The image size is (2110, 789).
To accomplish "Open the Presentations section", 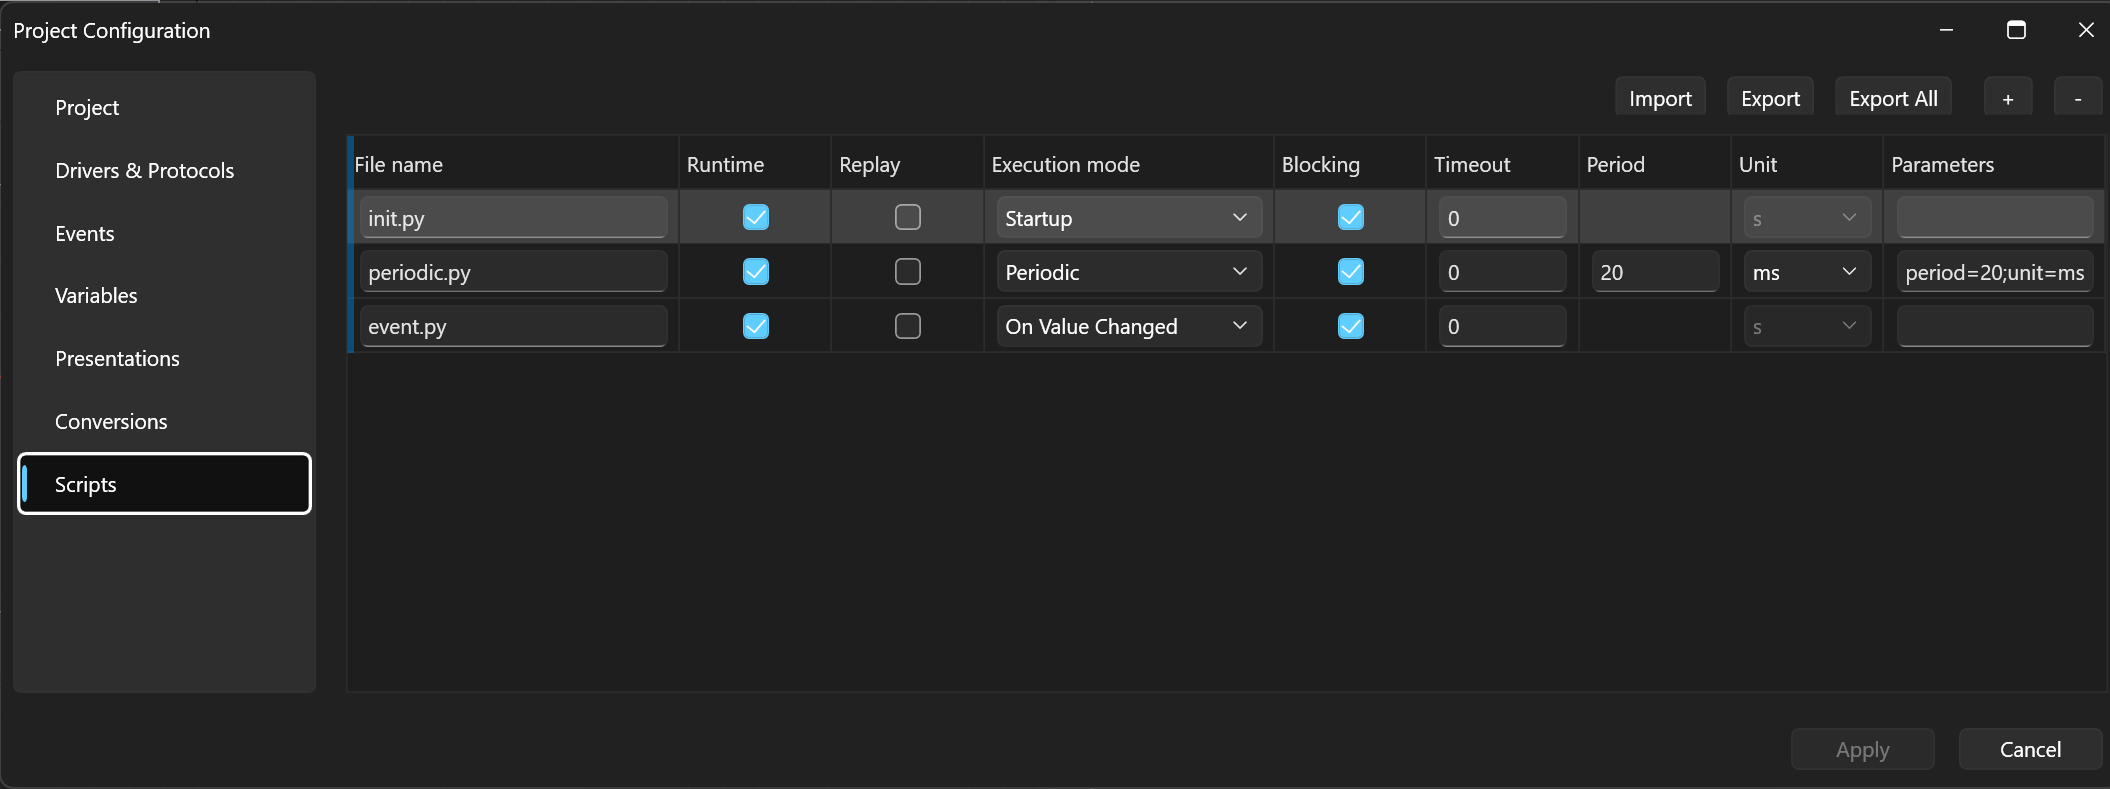I will point(165,359).
